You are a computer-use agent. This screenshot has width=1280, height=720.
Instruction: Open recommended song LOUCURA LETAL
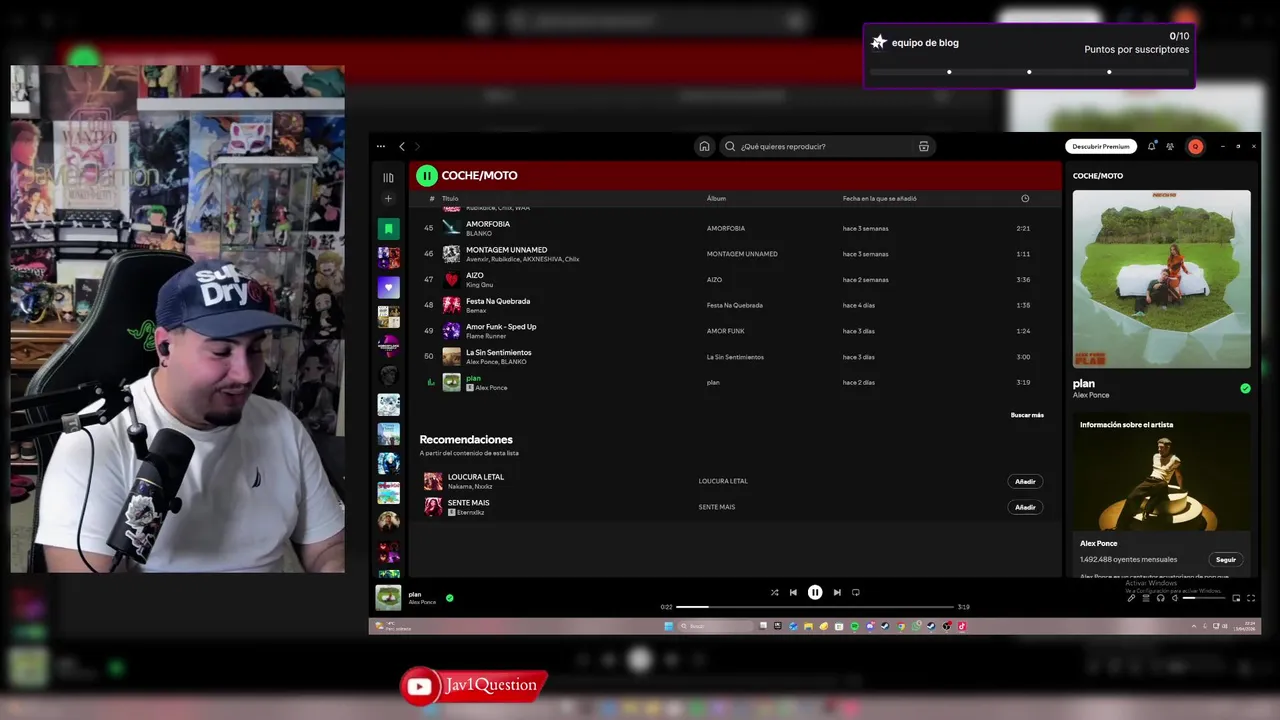476,477
